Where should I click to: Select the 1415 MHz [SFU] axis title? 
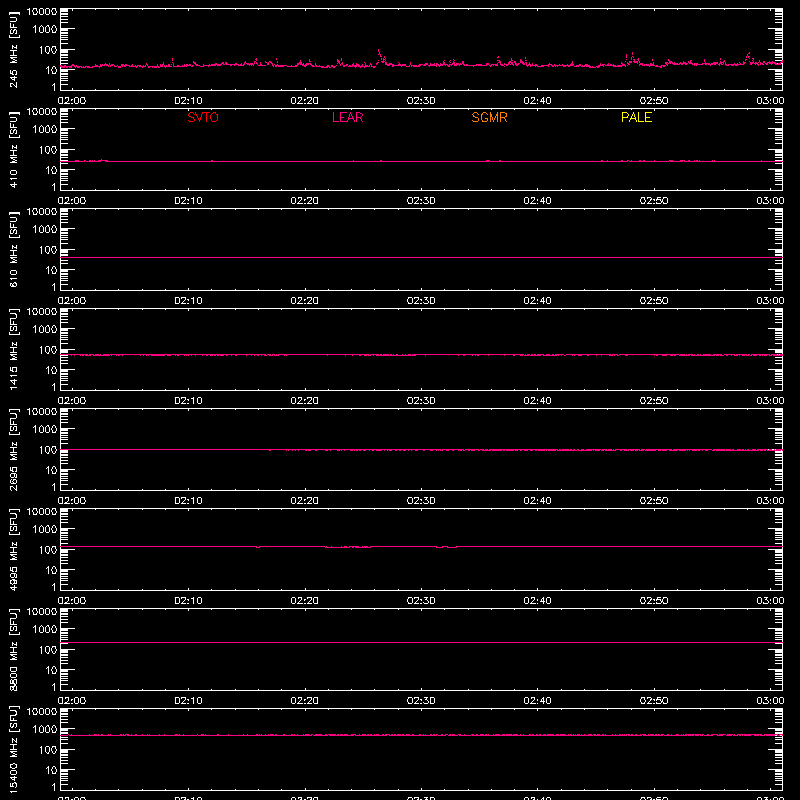coord(14,349)
